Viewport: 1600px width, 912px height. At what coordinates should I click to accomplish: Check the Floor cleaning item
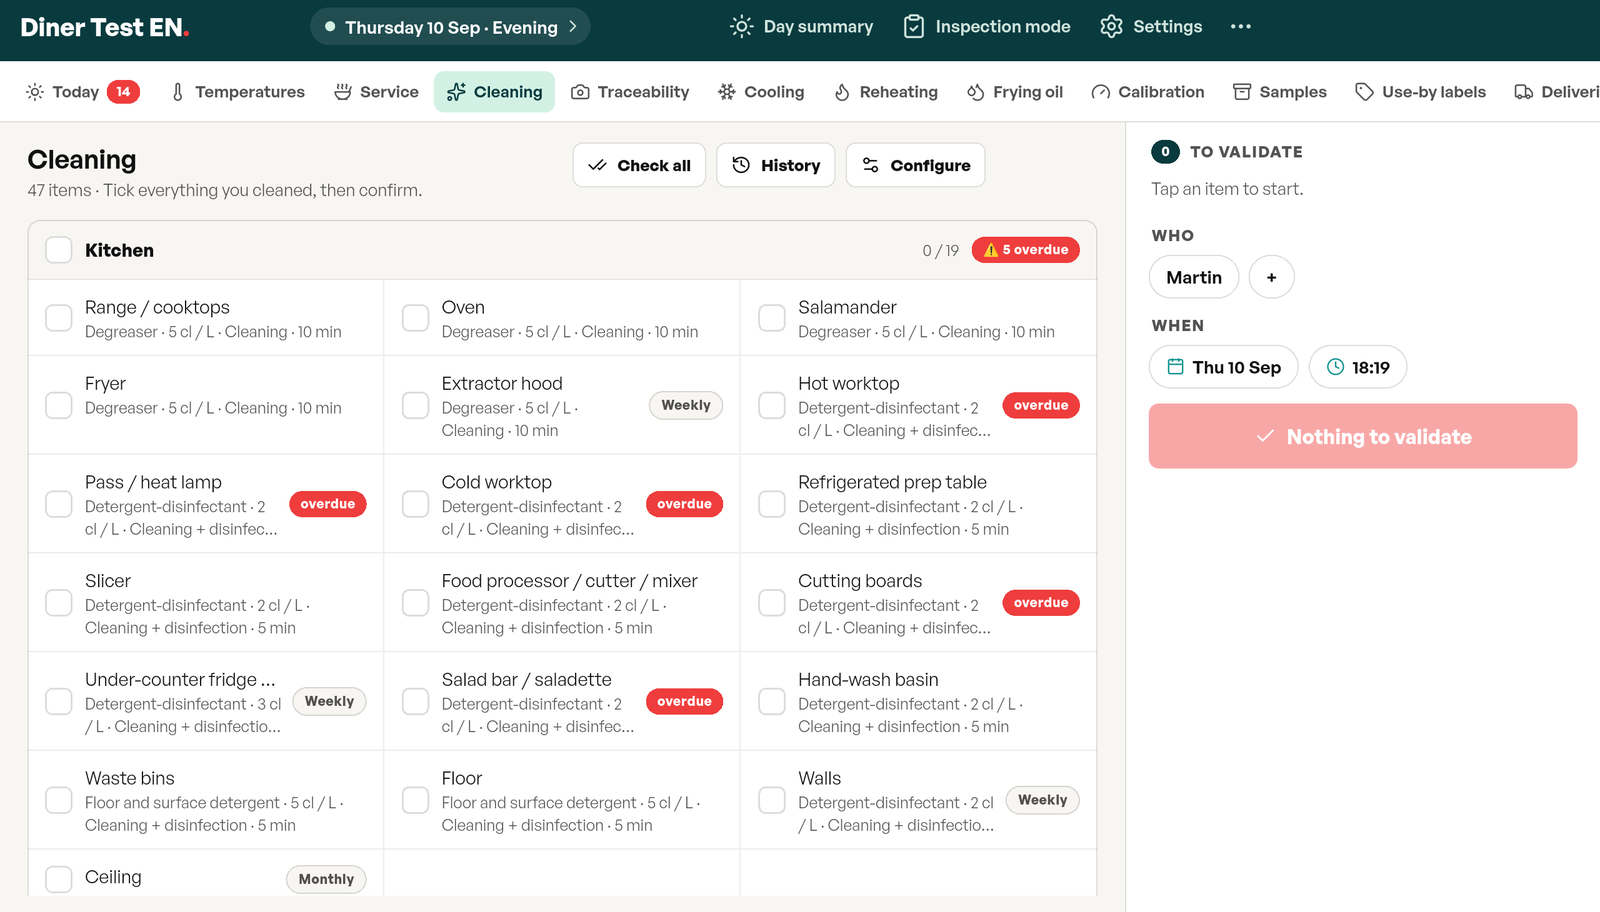416,800
